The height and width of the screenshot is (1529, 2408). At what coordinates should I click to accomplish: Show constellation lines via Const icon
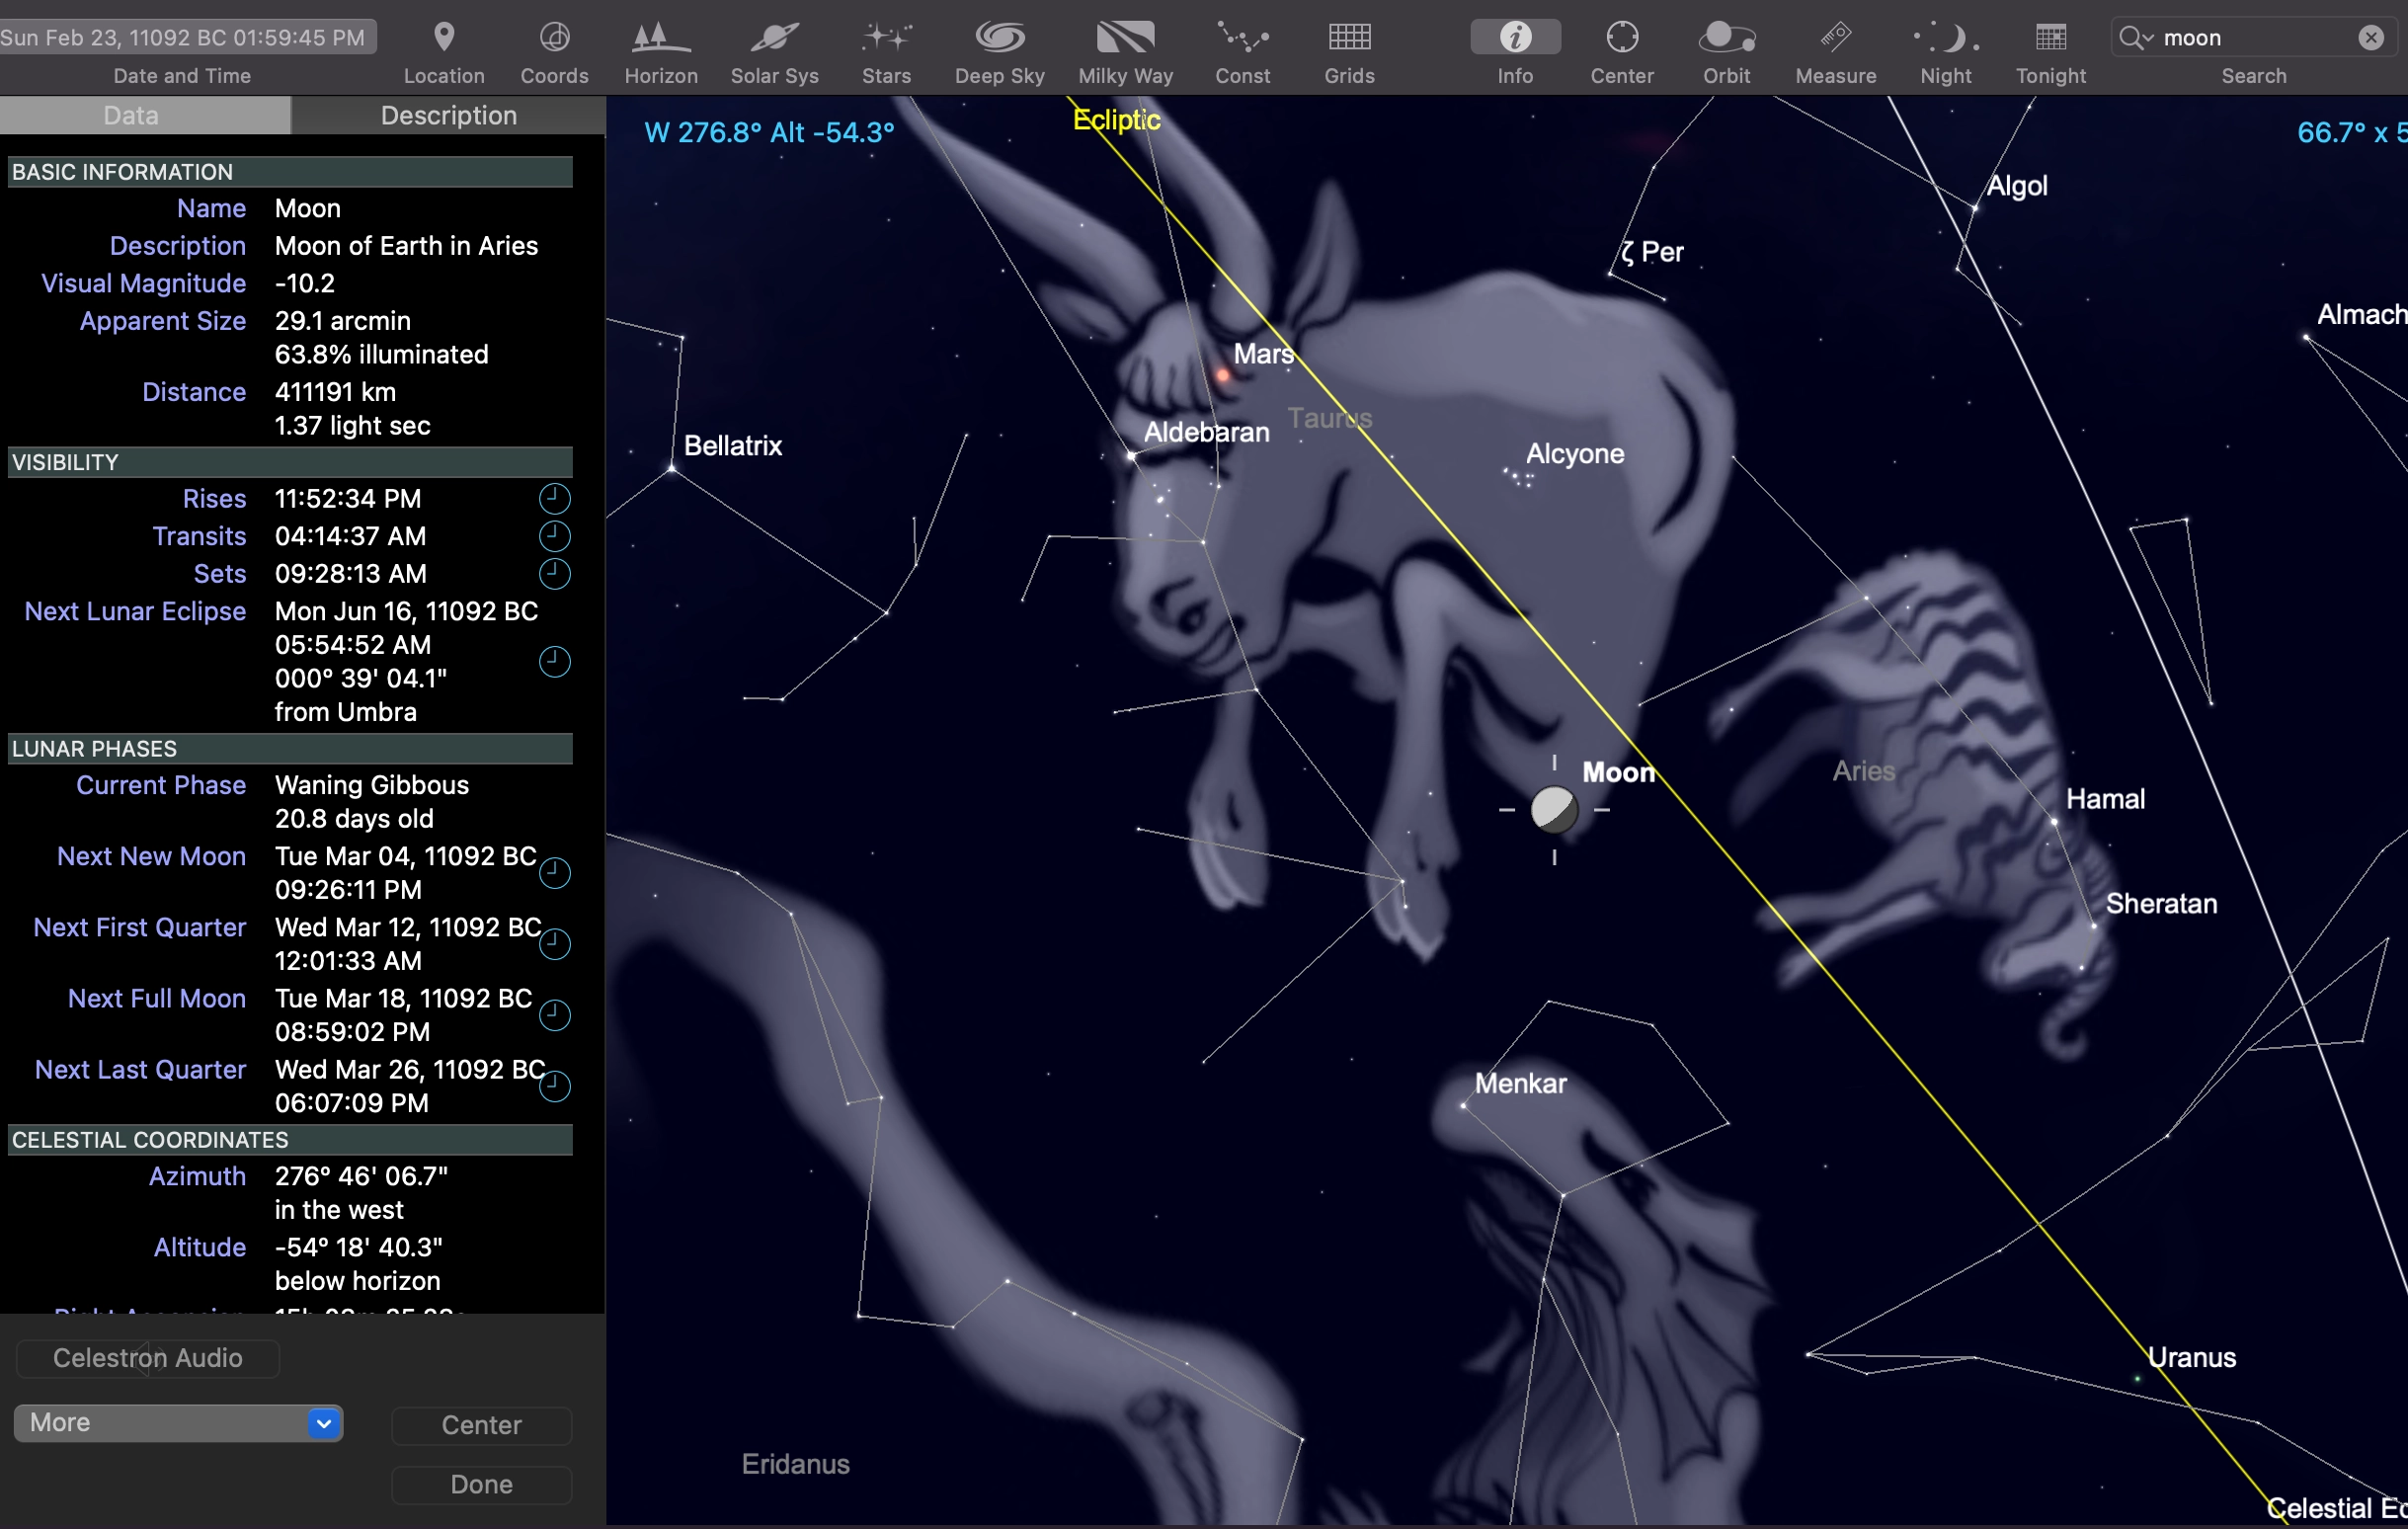pos(1242,39)
